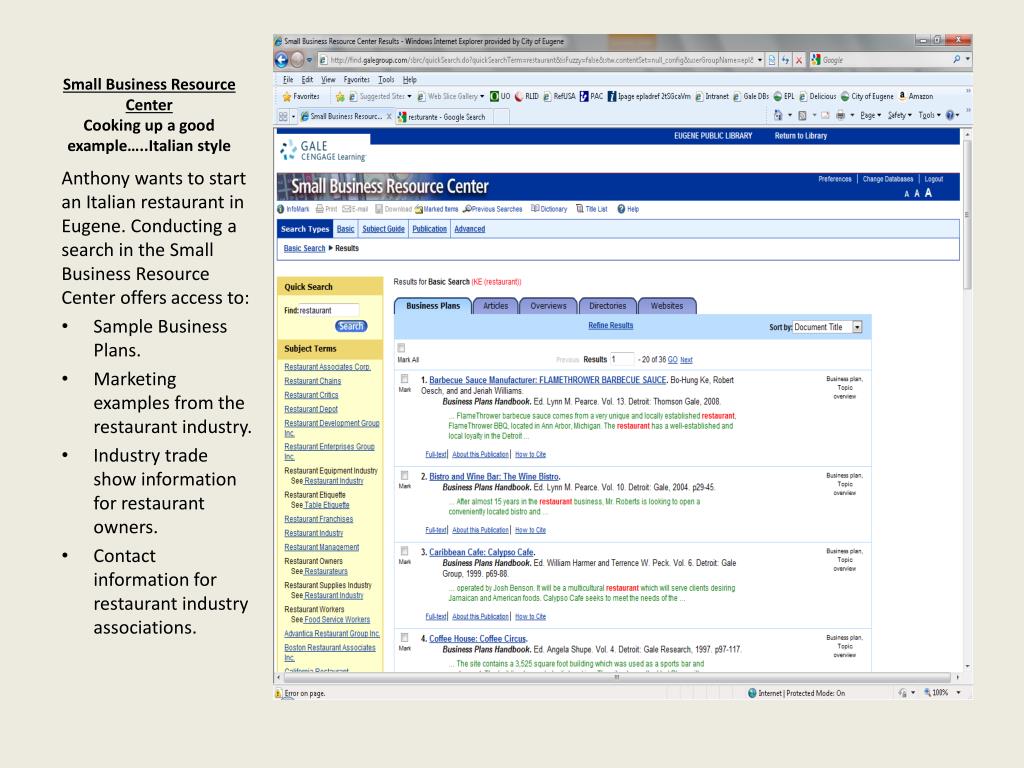The image size is (1024, 768).
Task: Click the Refine Results link
Action: 611,325
